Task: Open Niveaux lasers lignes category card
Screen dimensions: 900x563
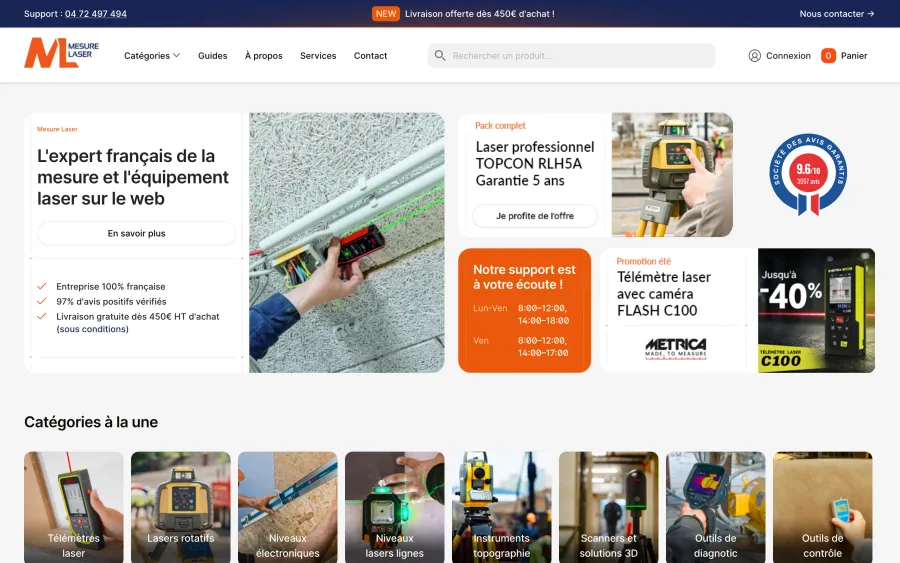Action: (x=394, y=507)
